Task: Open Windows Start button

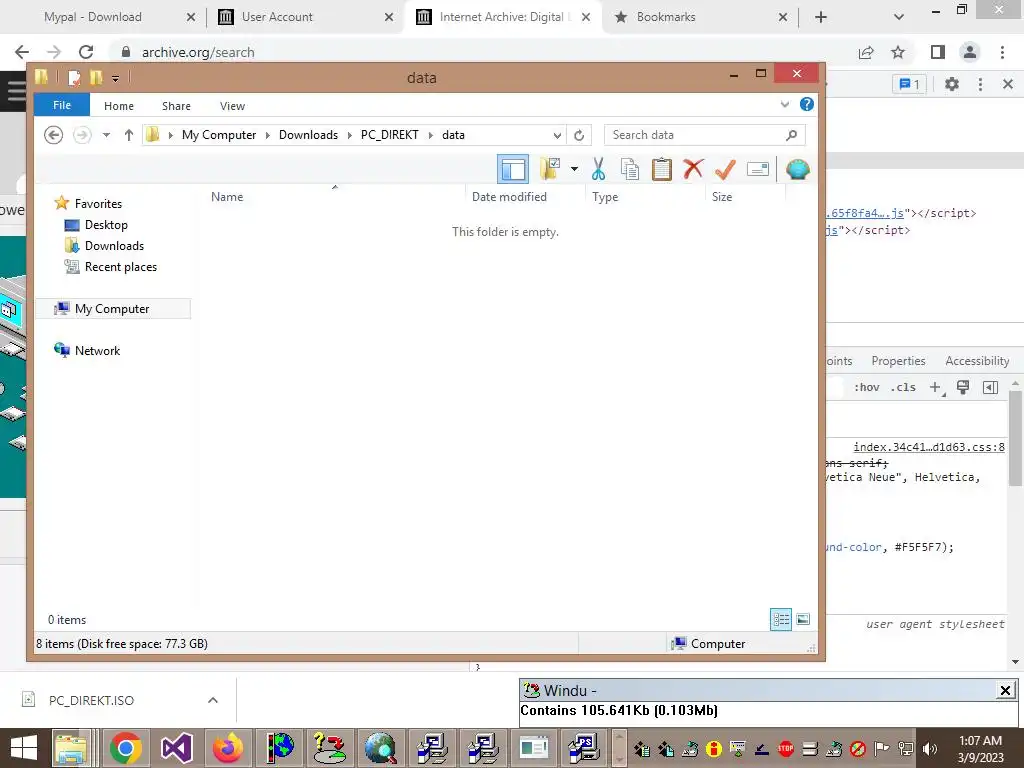Action: point(24,748)
